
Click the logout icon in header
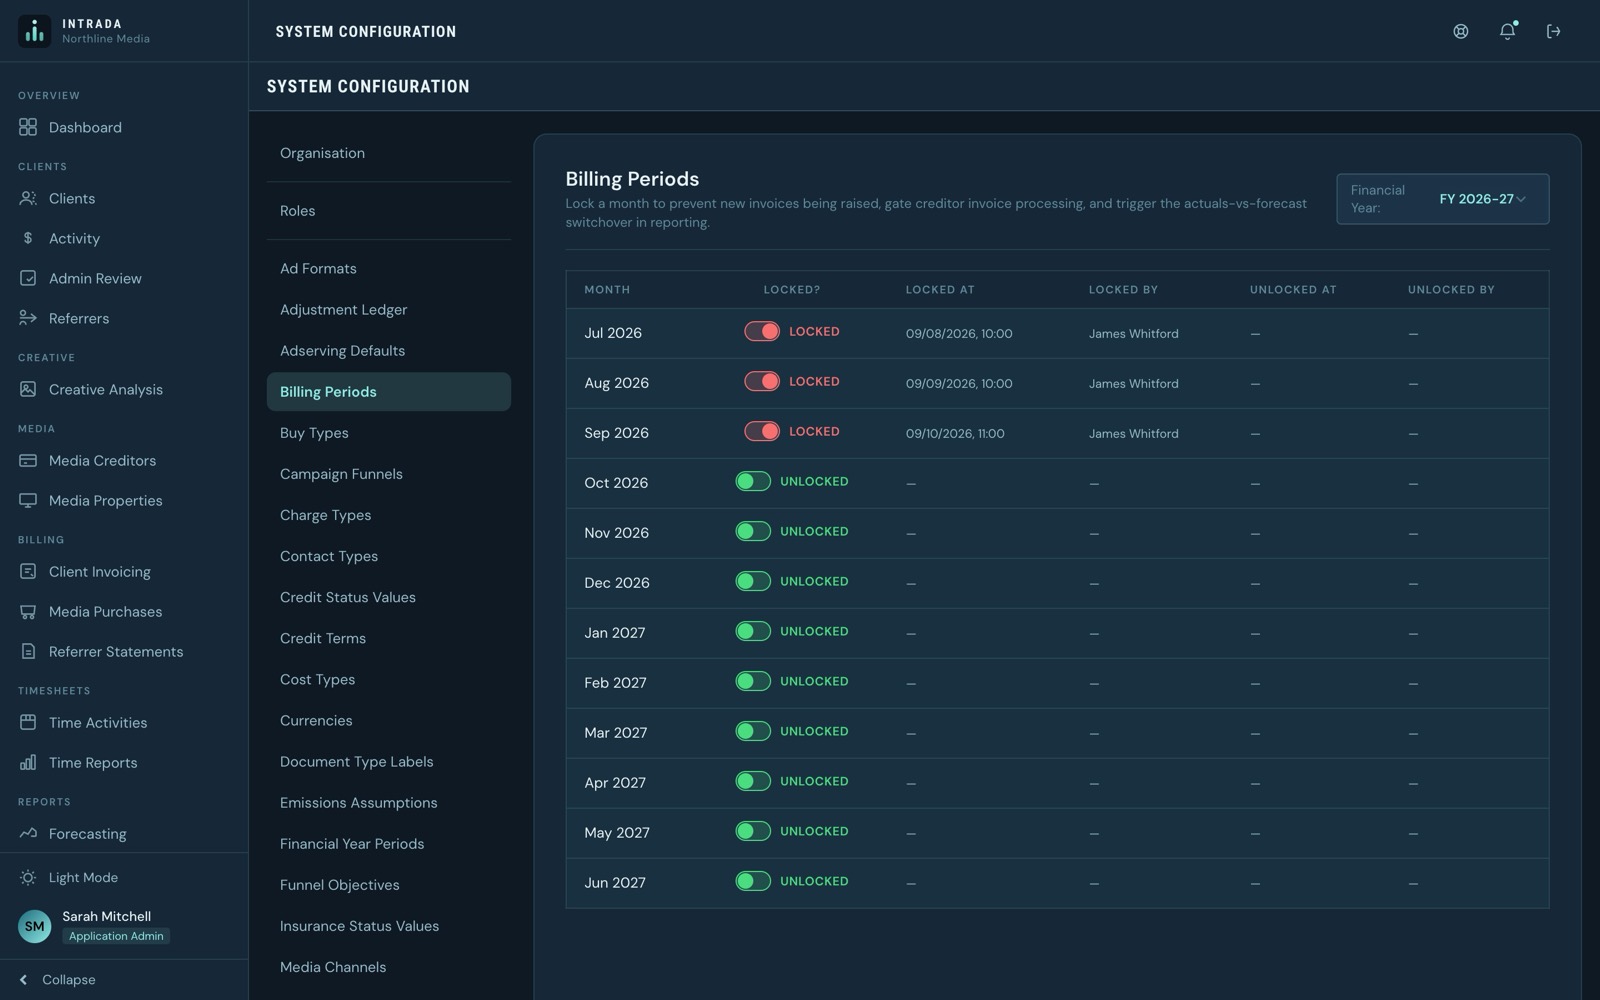click(x=1553, y=31)
